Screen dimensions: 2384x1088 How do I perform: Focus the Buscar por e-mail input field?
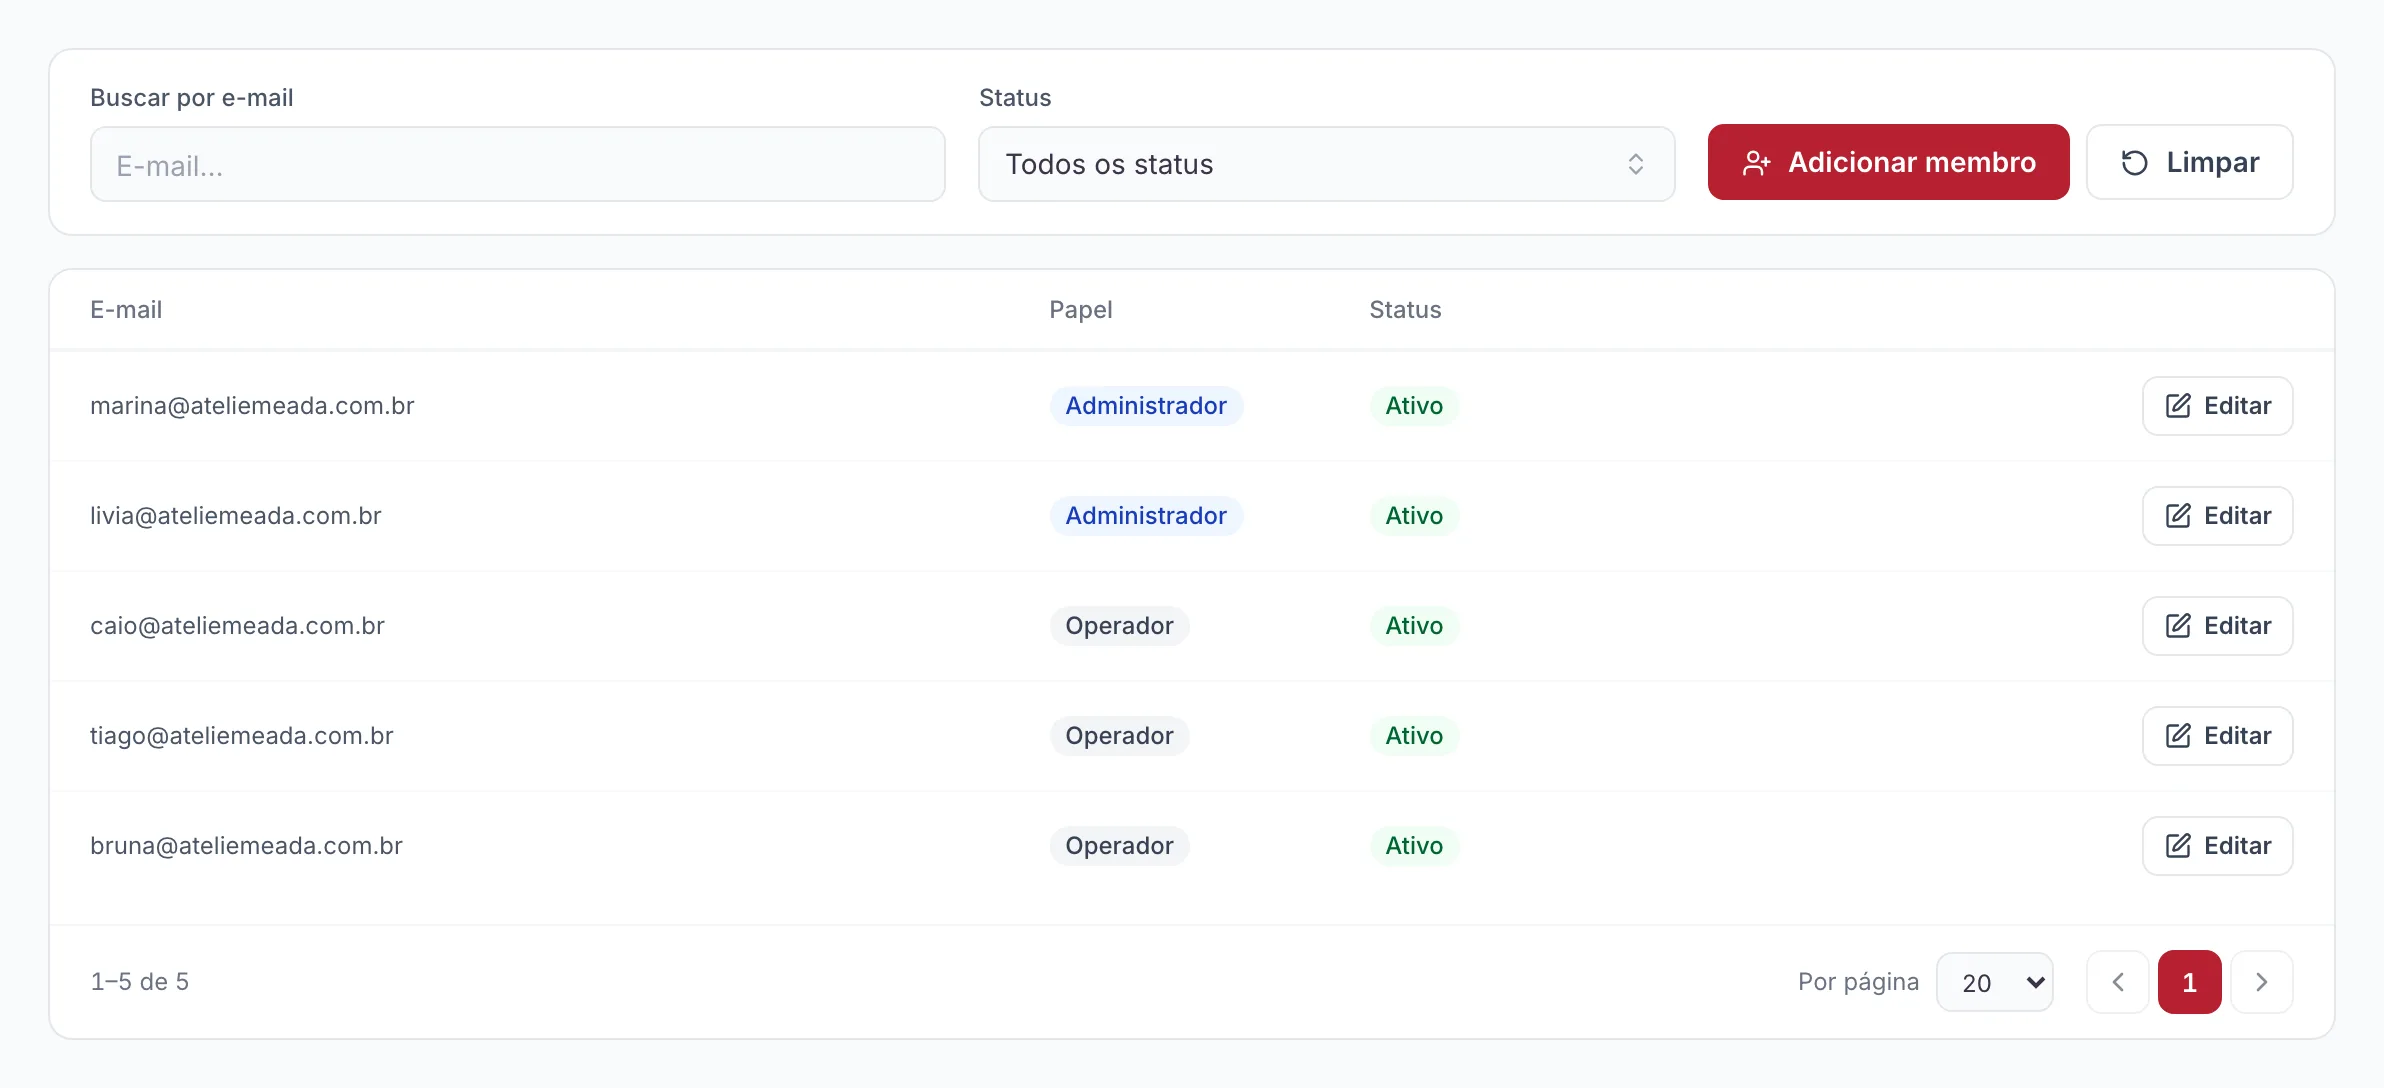coord(517,164)
